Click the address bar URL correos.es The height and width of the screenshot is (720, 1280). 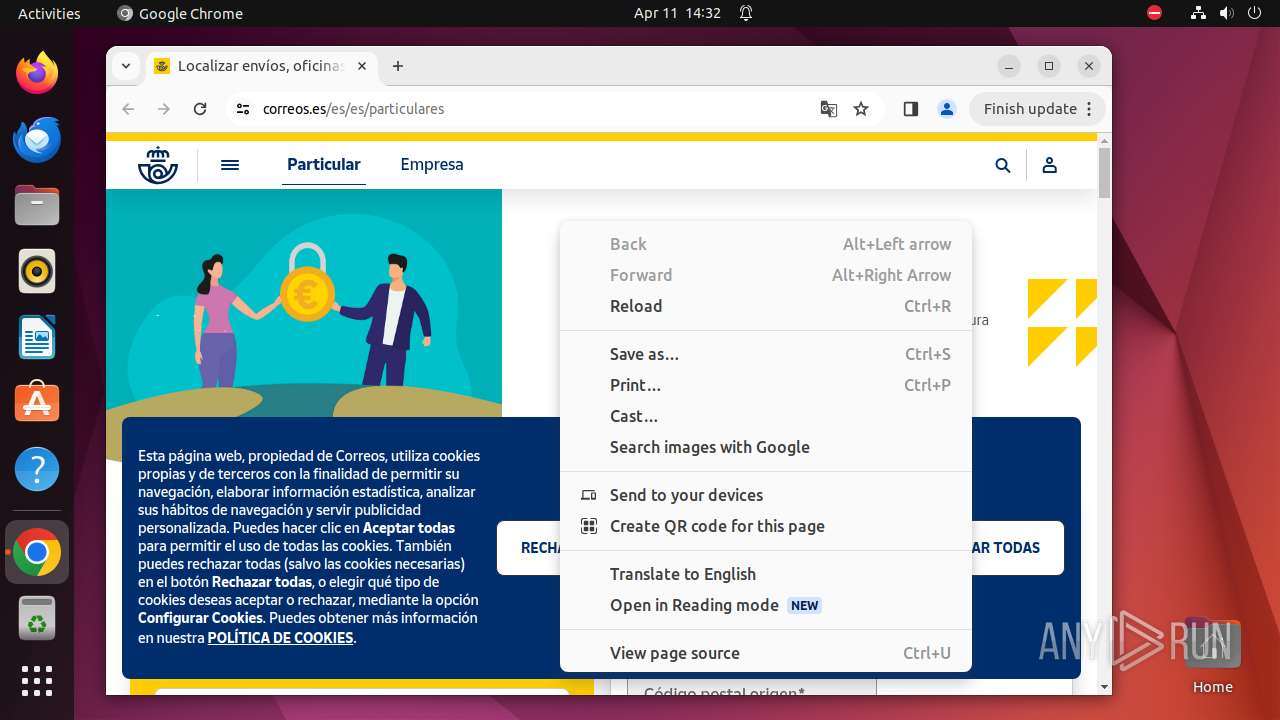[353, 109]
